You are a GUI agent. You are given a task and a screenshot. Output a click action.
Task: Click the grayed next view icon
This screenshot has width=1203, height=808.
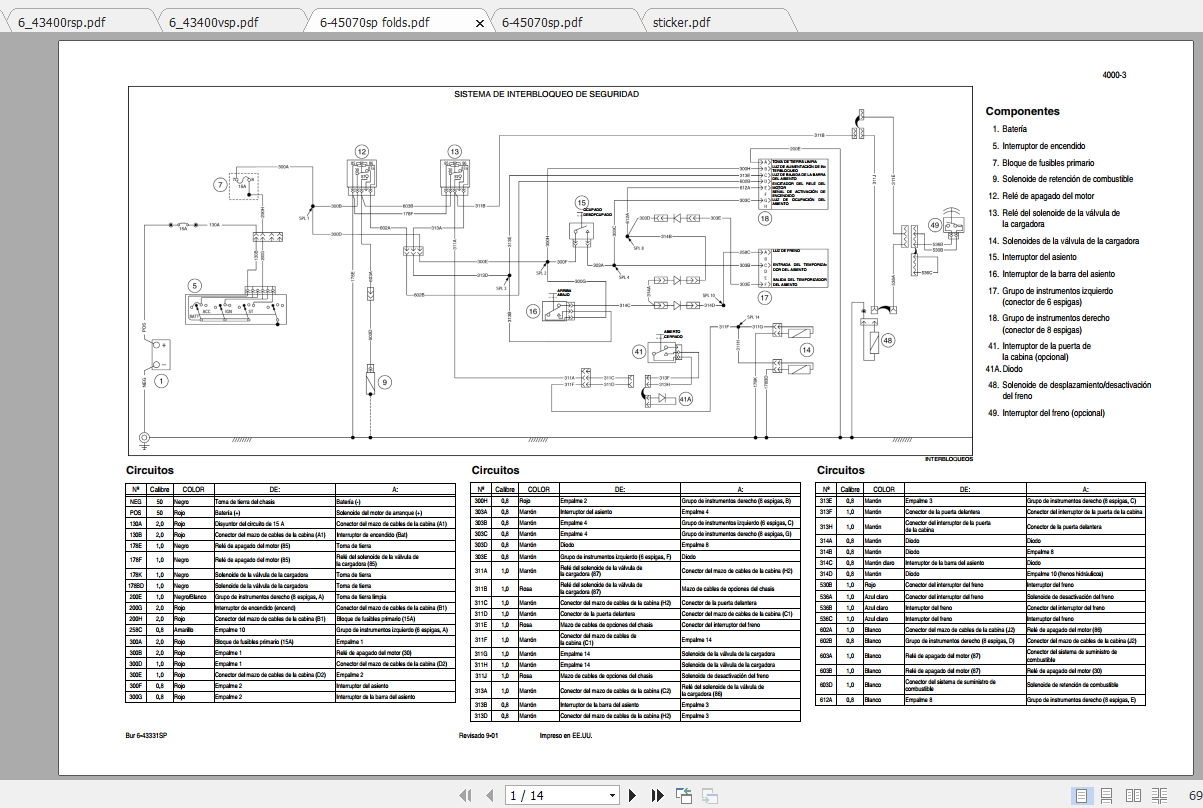(709, 795)
